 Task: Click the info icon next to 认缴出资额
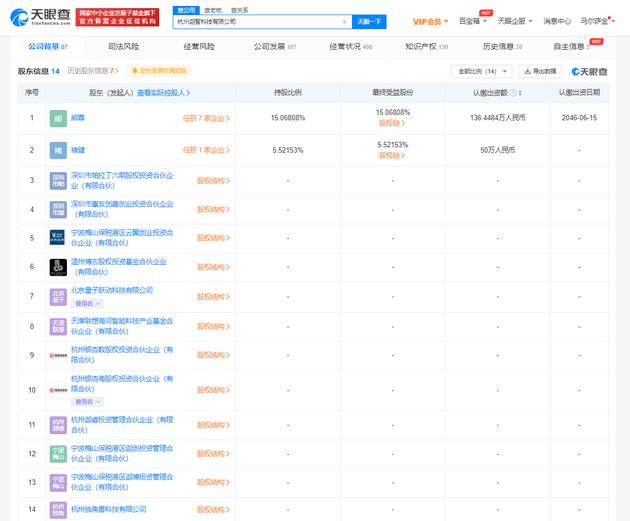pyautogui.click(x=513, y=92)
